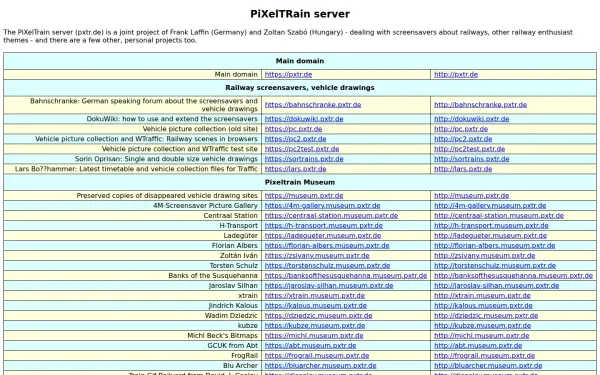This screenshot has height=375, width=600.
Task: Open http://michl.museum.pxtr.de link
Action: (x=481, y=336)
